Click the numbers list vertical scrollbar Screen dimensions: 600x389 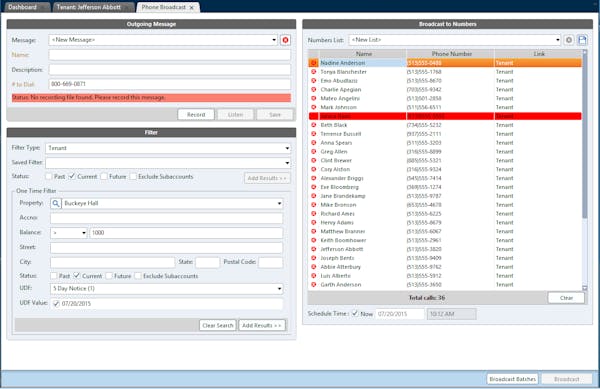584,136
